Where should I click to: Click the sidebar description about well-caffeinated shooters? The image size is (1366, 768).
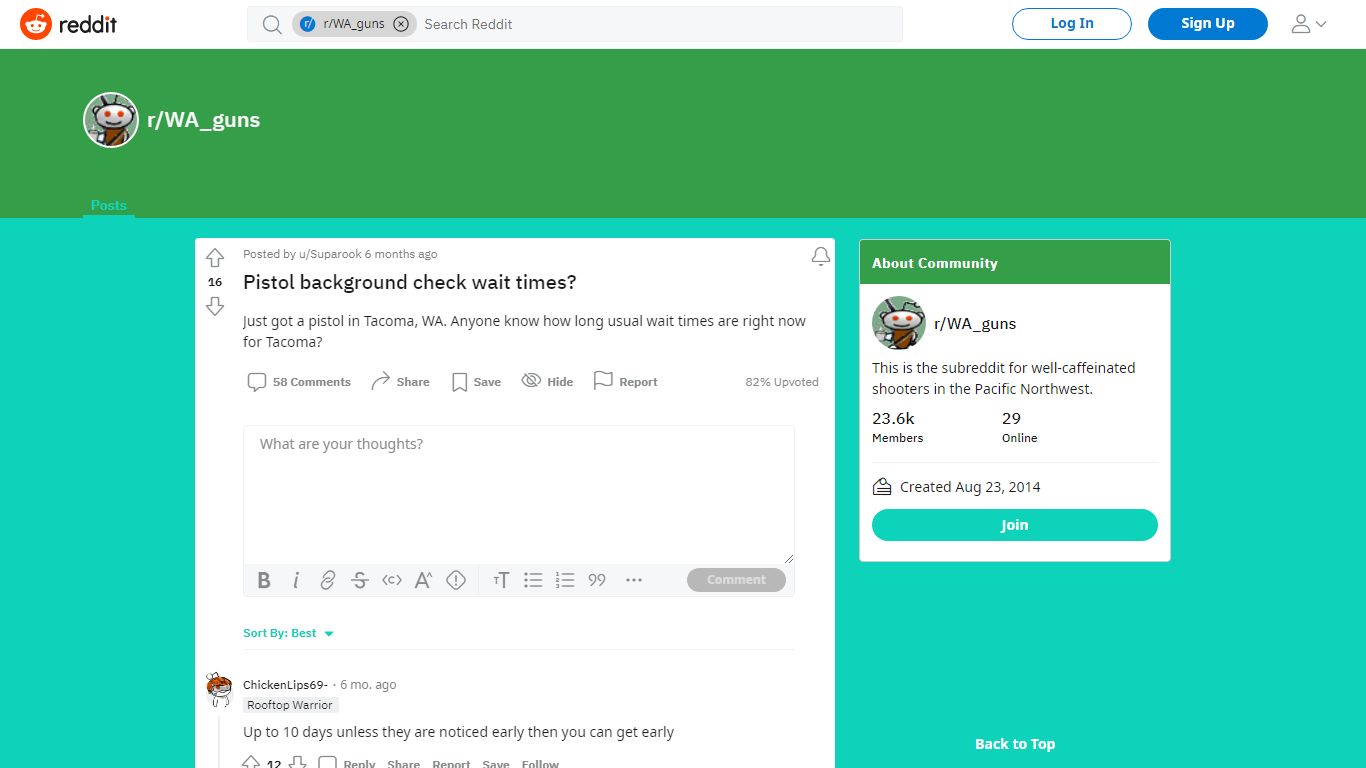tap(1004, 378)
